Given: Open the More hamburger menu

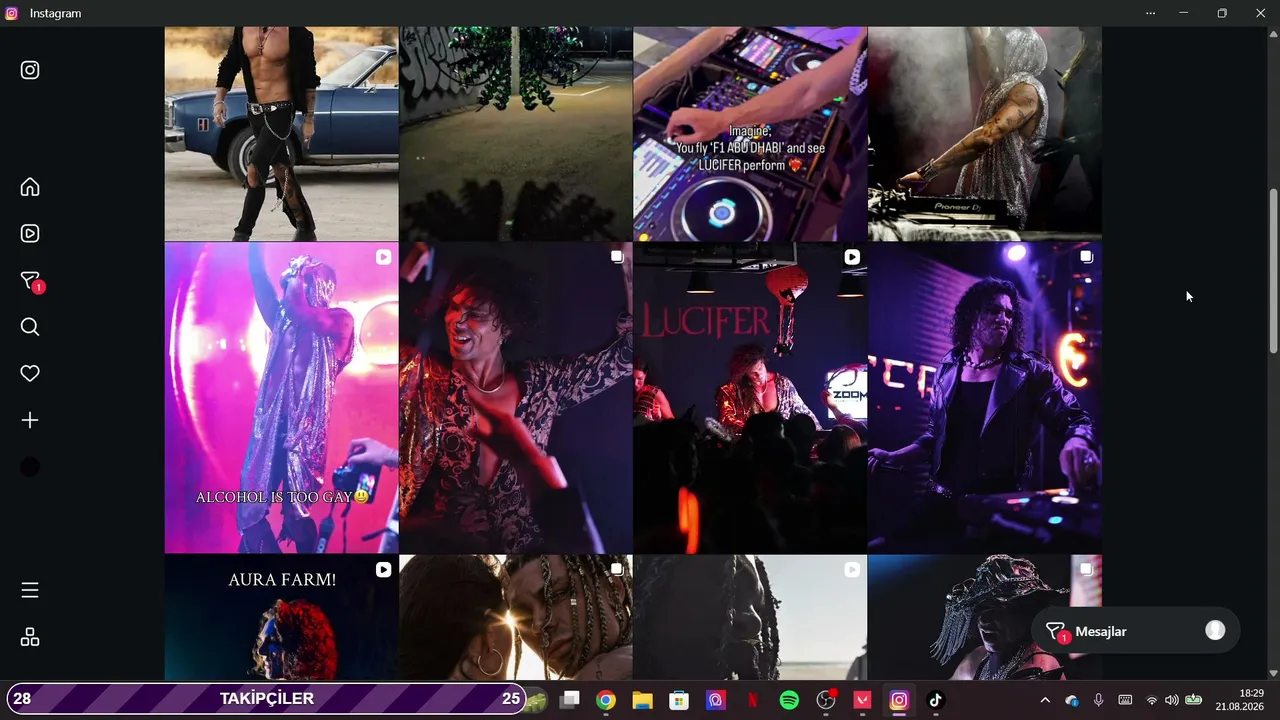Looking at the screenshot, I should tap(30, 590).
